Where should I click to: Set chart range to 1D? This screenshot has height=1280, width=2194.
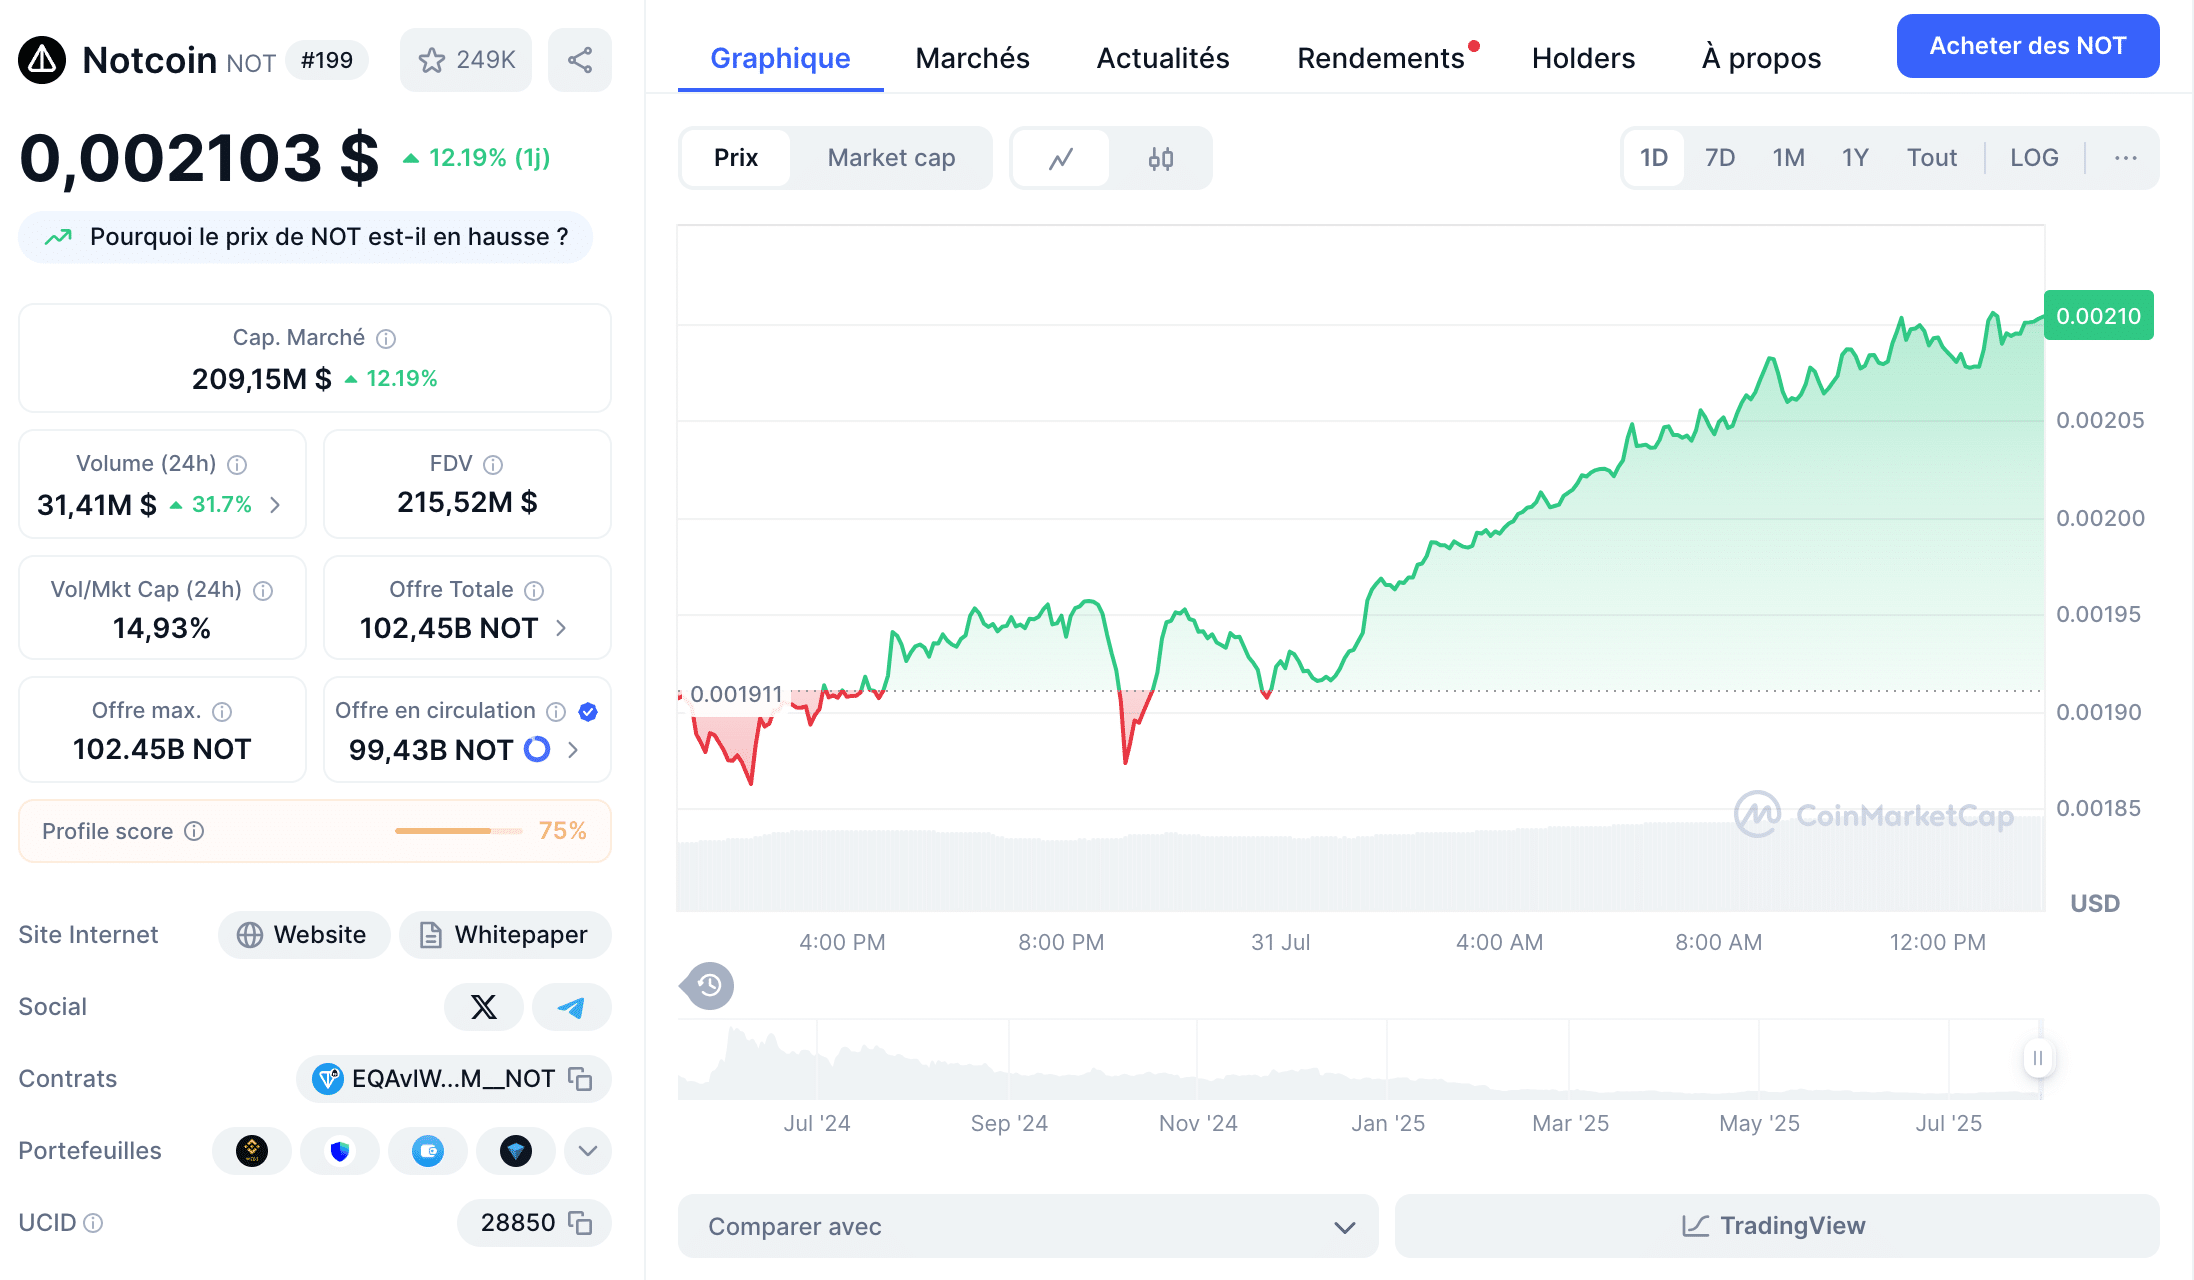pyautogui.click(x=1654, y=158)
